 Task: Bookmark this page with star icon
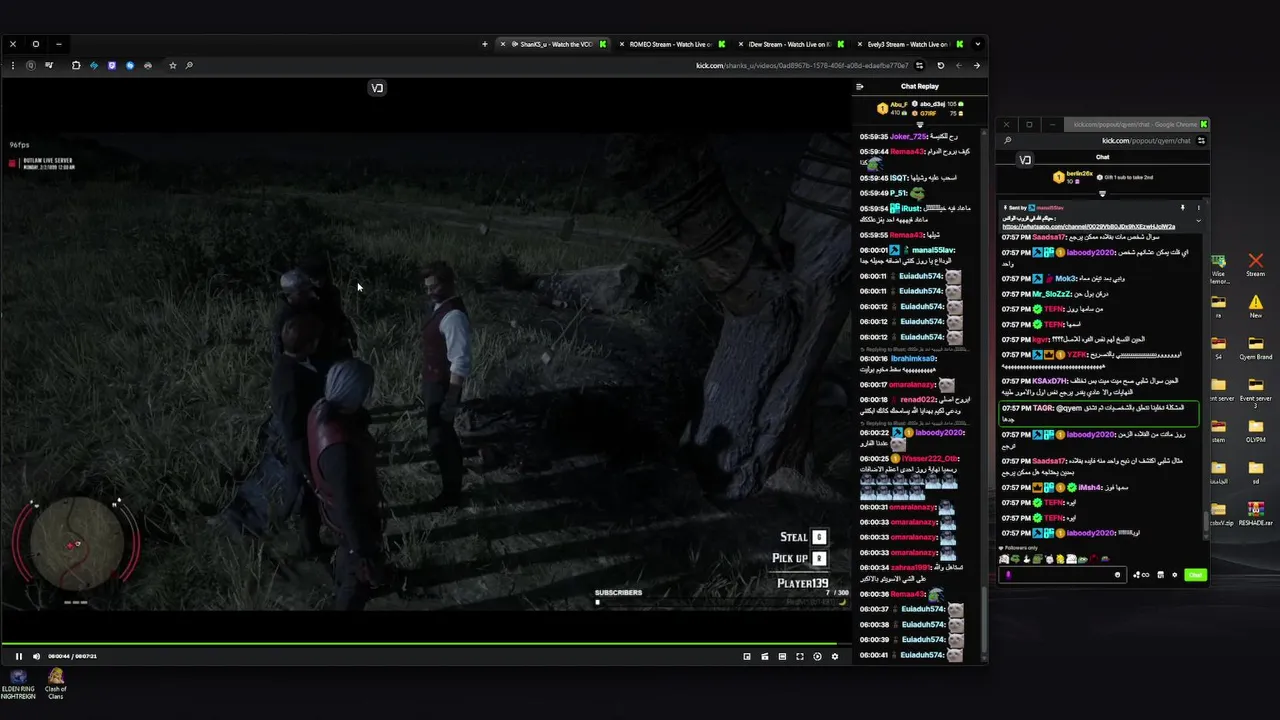pos(172,66)
